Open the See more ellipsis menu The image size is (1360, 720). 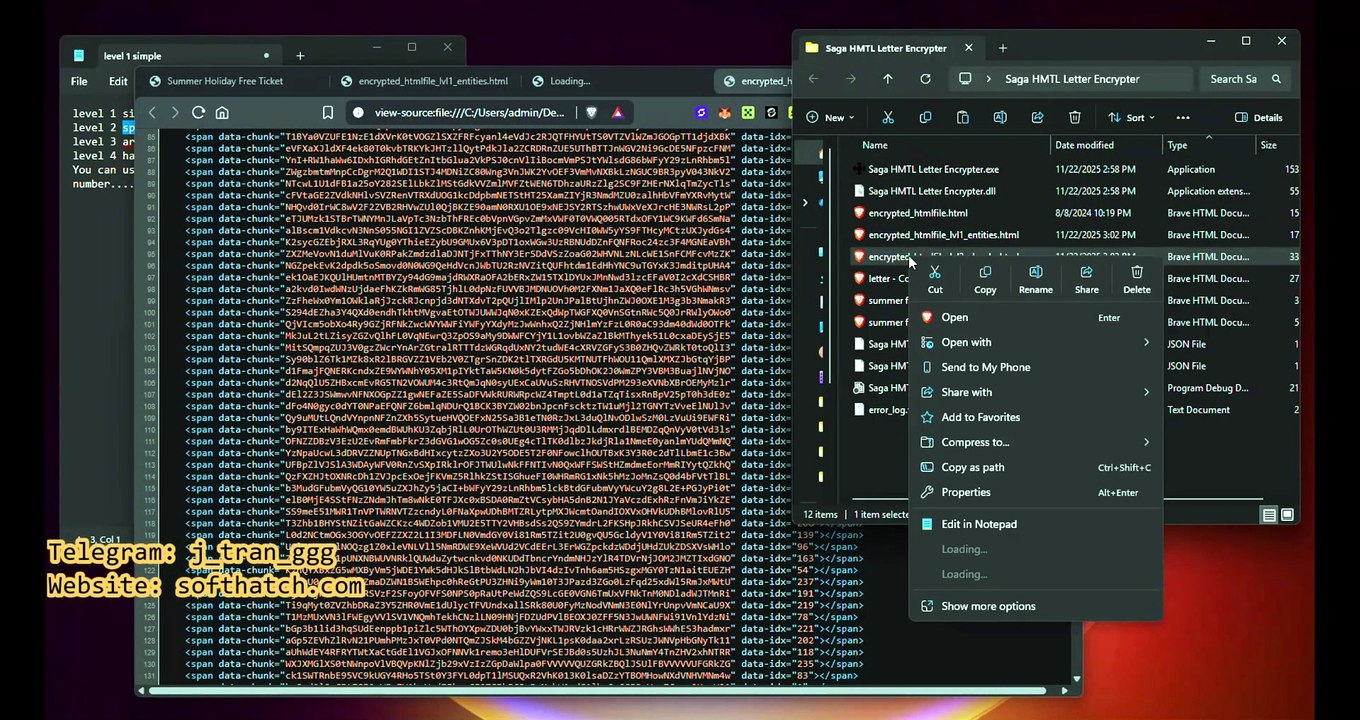click(x=1183, y=117)
